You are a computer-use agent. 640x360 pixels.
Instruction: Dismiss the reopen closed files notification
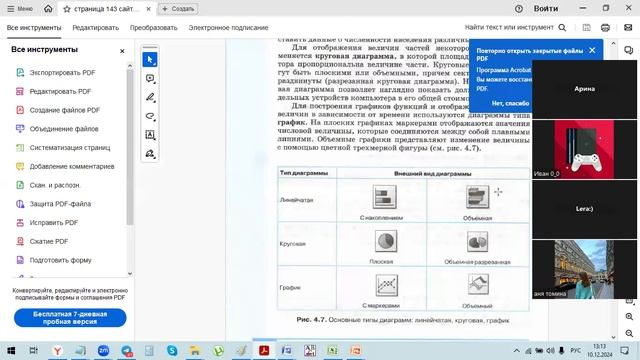point(592,50)
